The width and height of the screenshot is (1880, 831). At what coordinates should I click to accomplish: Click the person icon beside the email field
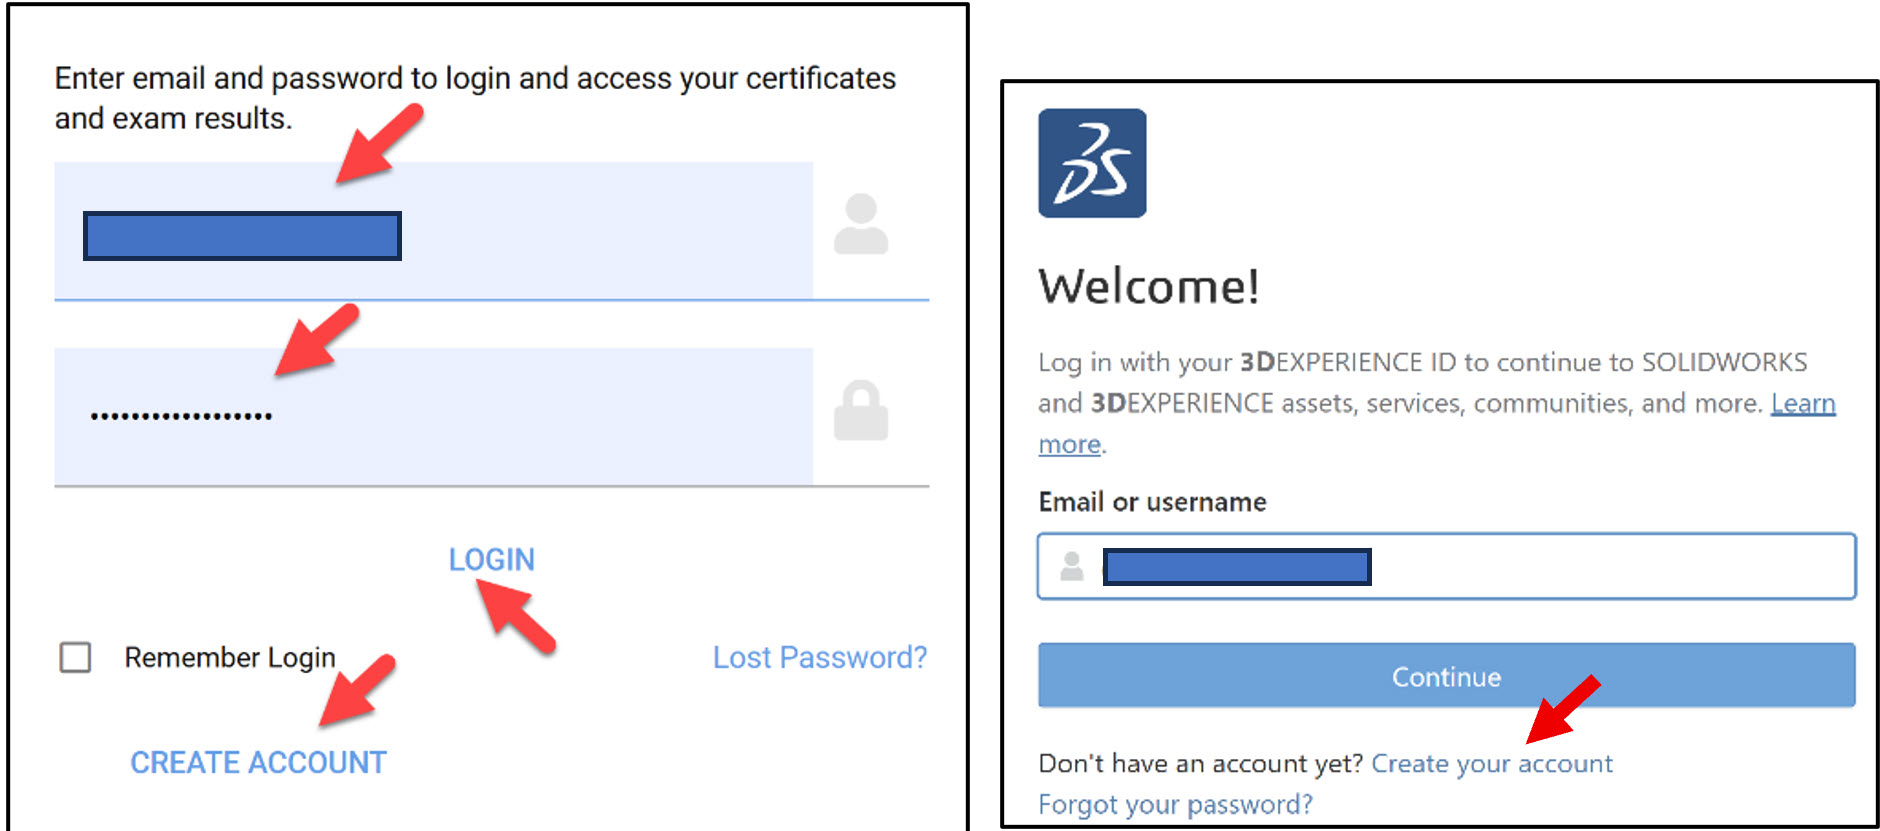tap(861, 222)
